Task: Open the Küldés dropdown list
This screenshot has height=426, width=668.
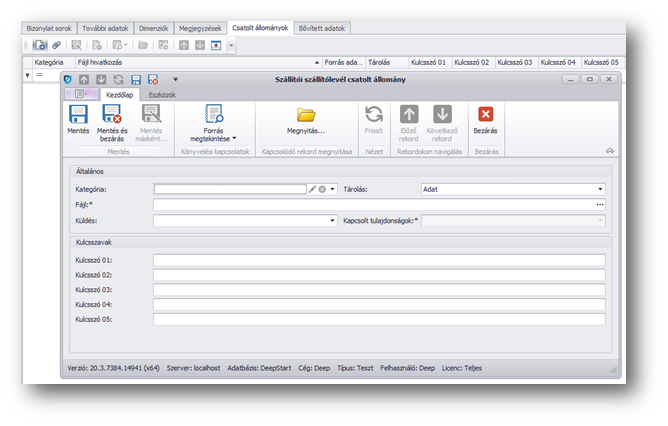Action: click(x=332, y=220)
